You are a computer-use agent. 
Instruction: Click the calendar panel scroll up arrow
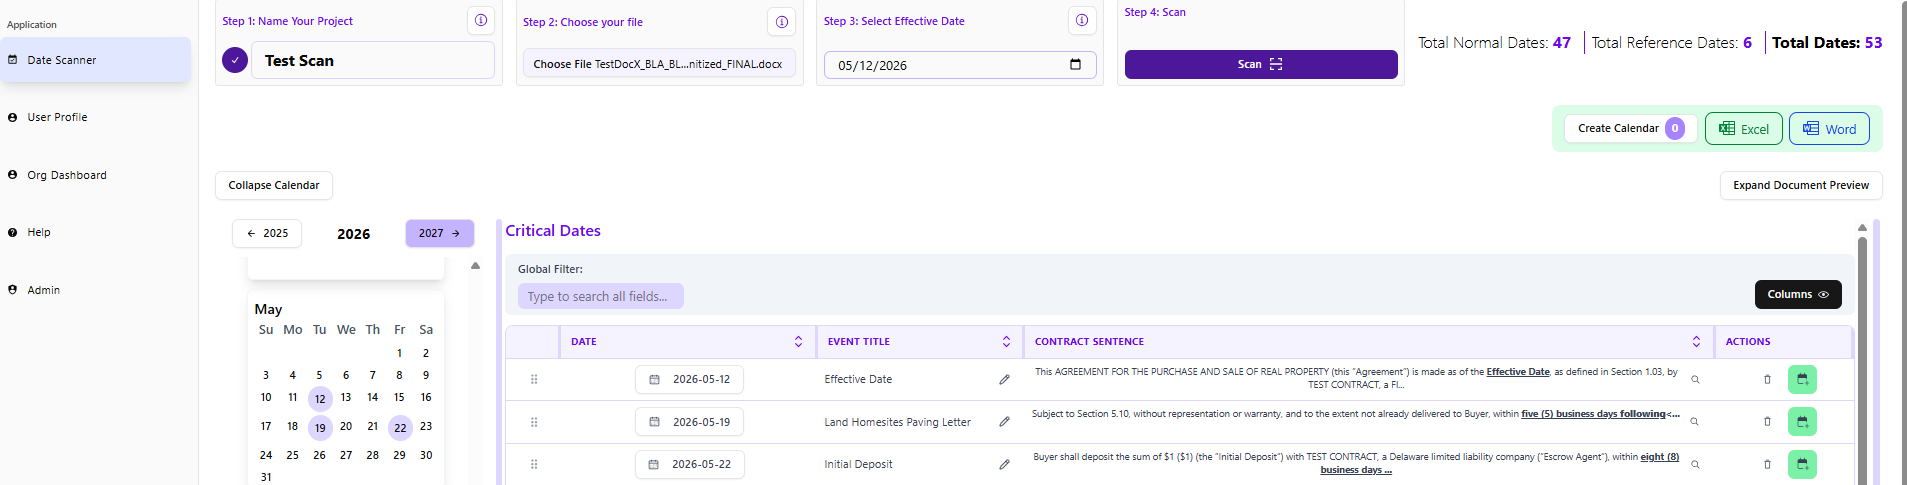475,266
